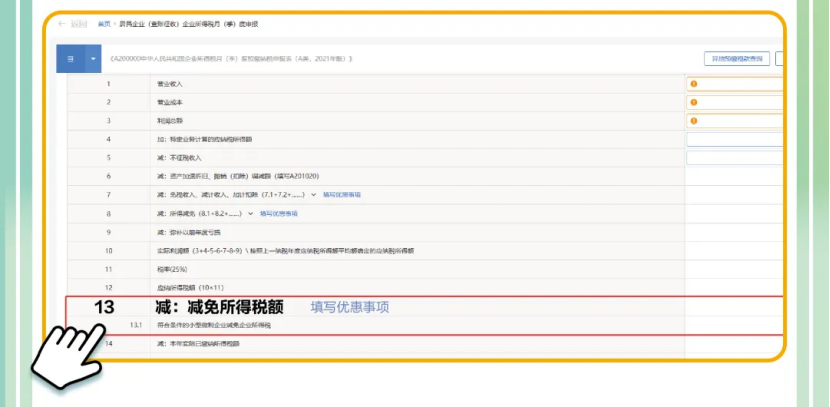The image size is (830, 407).
Task: Select the row 13.1 小型微利企业 sub-item
Action: 213,326
